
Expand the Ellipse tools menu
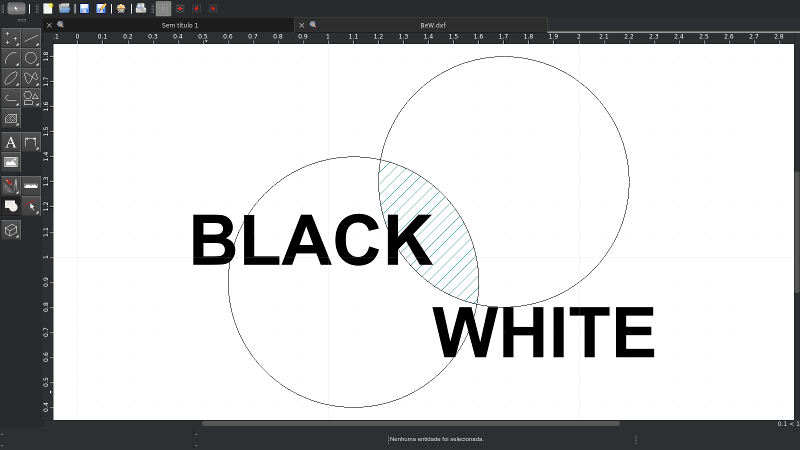(x=11, y=78)
